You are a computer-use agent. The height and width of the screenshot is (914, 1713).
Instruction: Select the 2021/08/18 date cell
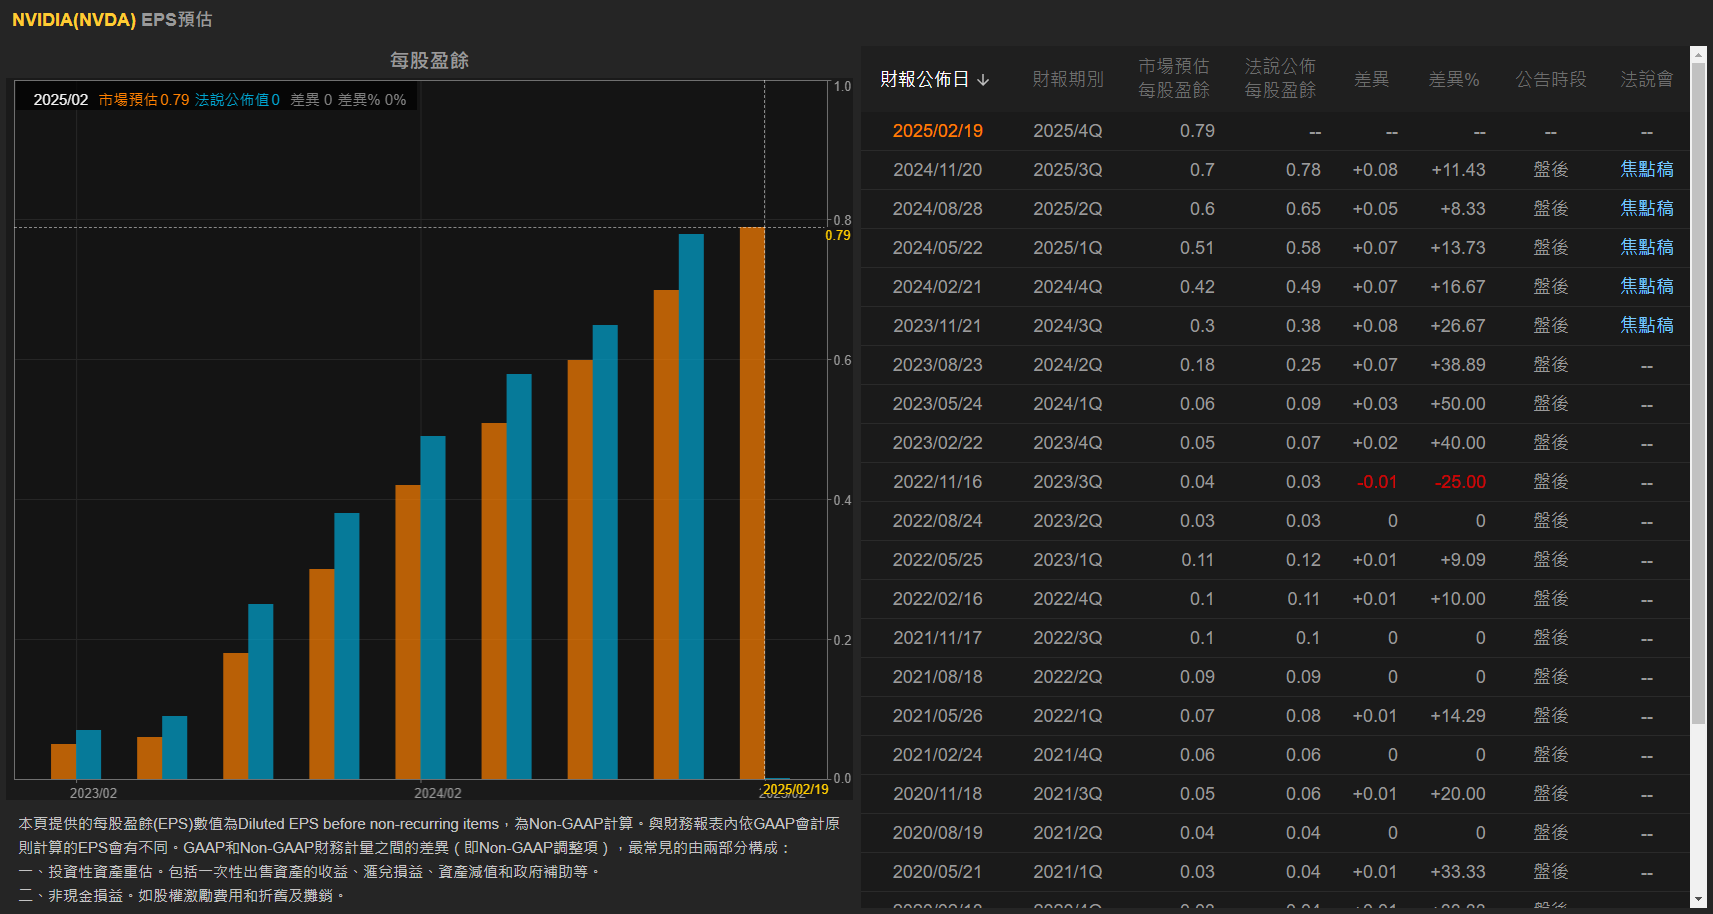pos(937,677)
